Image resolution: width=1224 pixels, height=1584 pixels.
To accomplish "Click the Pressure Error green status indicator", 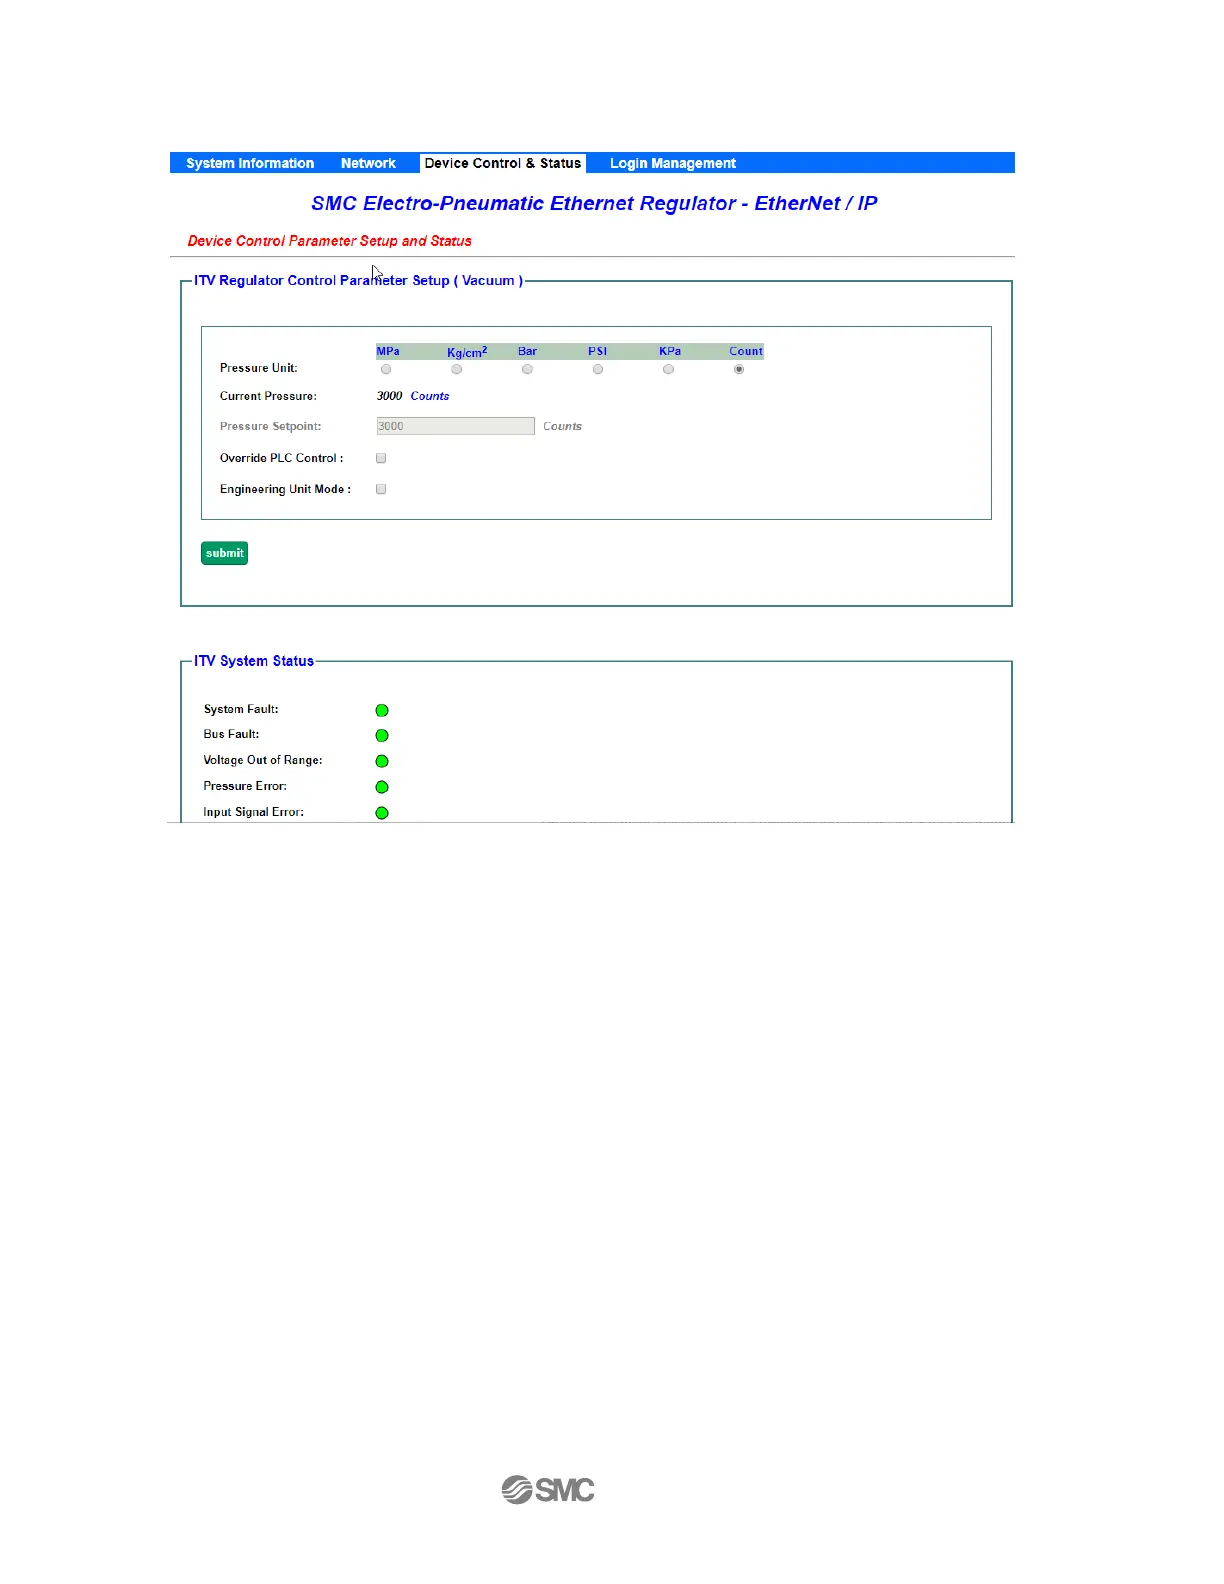I will coord(382,787).
